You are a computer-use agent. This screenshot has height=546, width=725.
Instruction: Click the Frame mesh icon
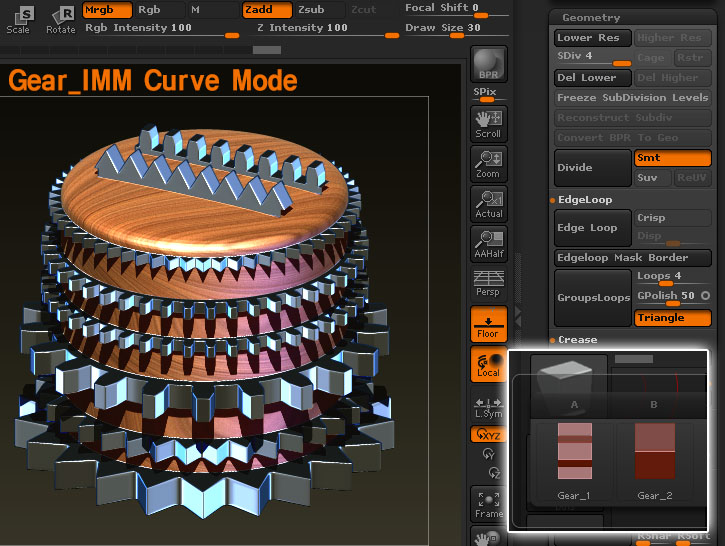coord(488,503)
